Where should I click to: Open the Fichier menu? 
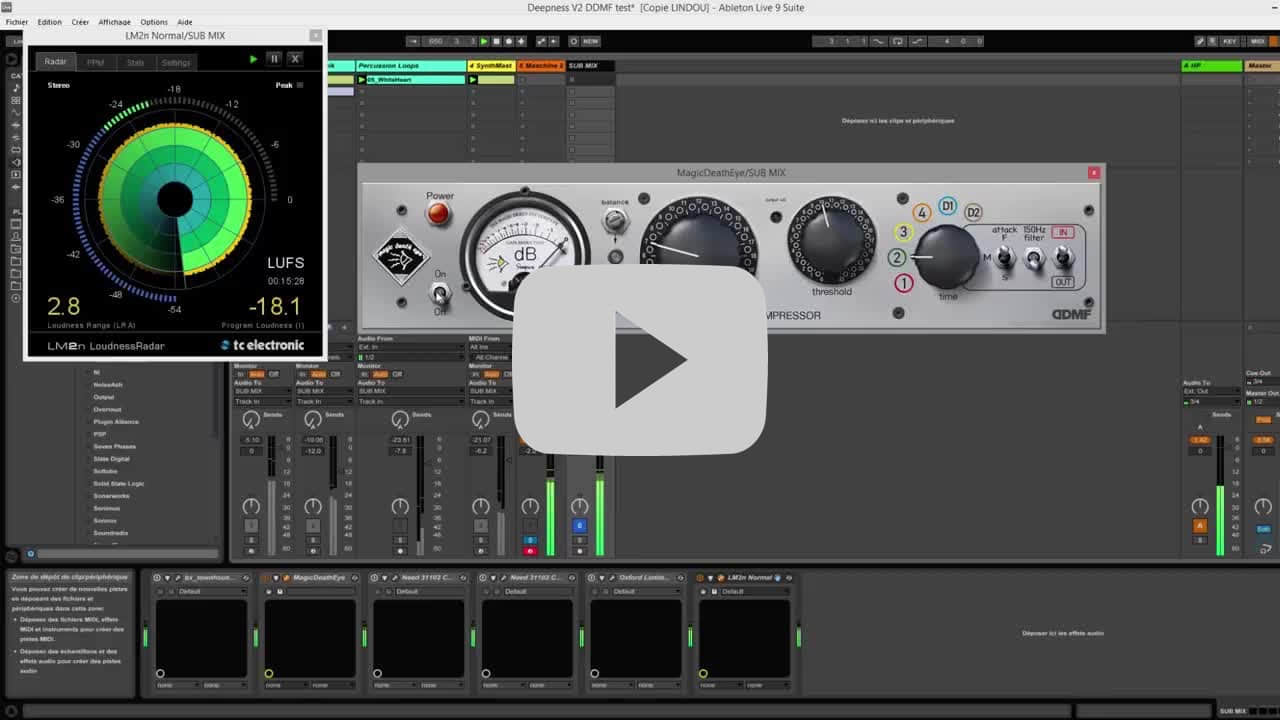pyautogui.click(x=17, y=22)
